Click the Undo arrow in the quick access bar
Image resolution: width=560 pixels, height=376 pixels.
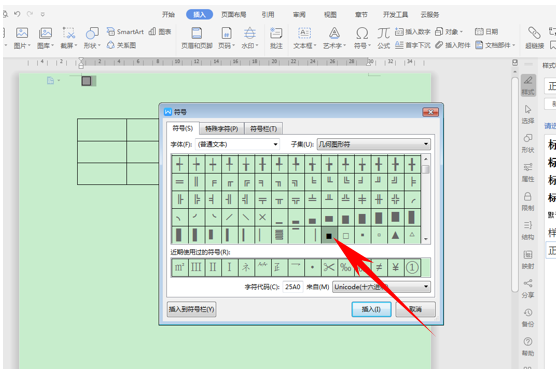click(x=17, y=14)
